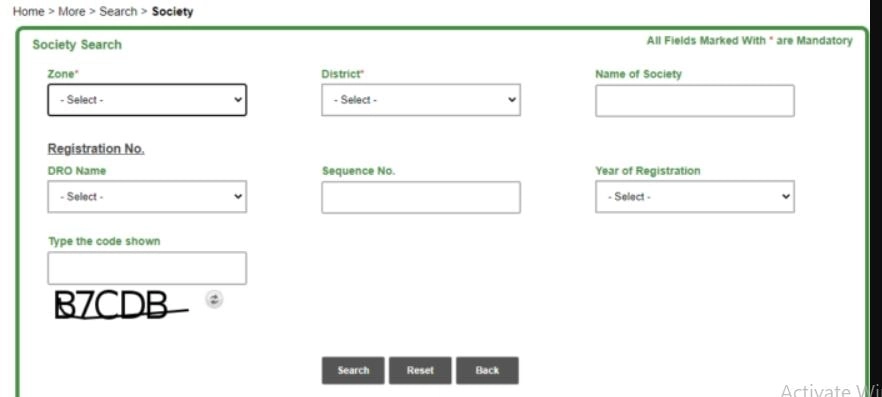This screenshot has width=882, height=397.
Task: Open the DRO Name dropdown
Action: [x=147, y=197]
